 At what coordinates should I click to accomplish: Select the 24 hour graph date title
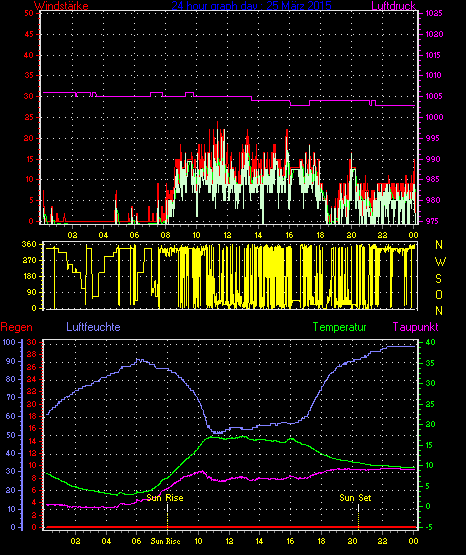click(x=252, y=6)
